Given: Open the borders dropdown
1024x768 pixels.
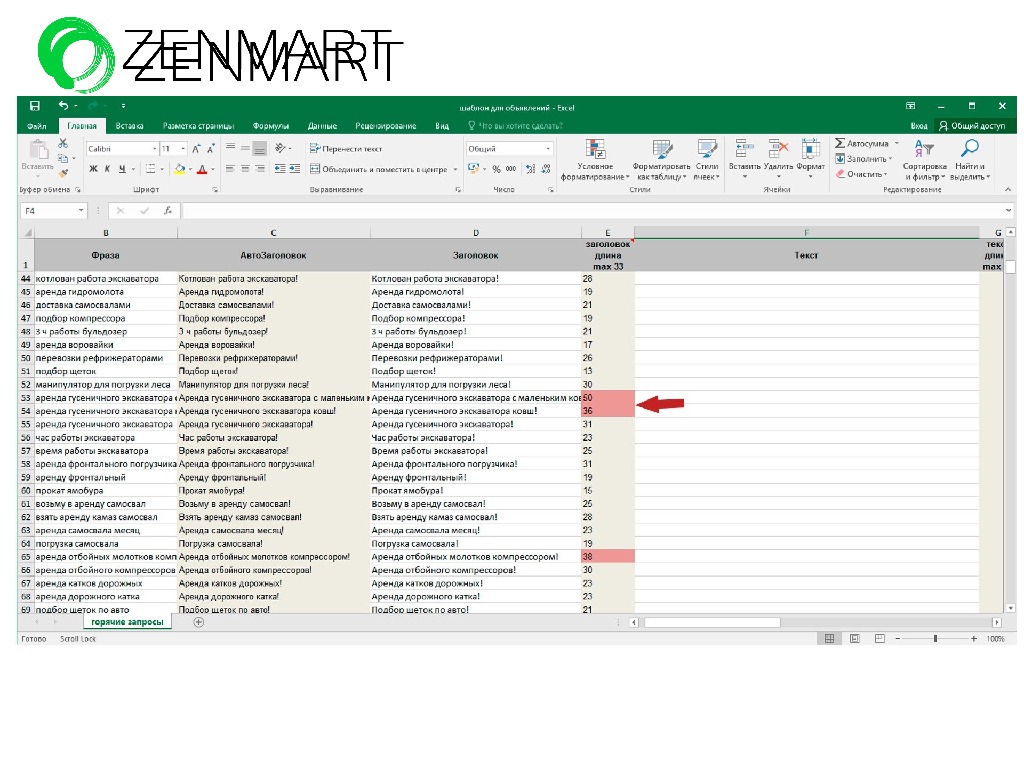Looking at the screenshot, I should (x=161, y=169).
